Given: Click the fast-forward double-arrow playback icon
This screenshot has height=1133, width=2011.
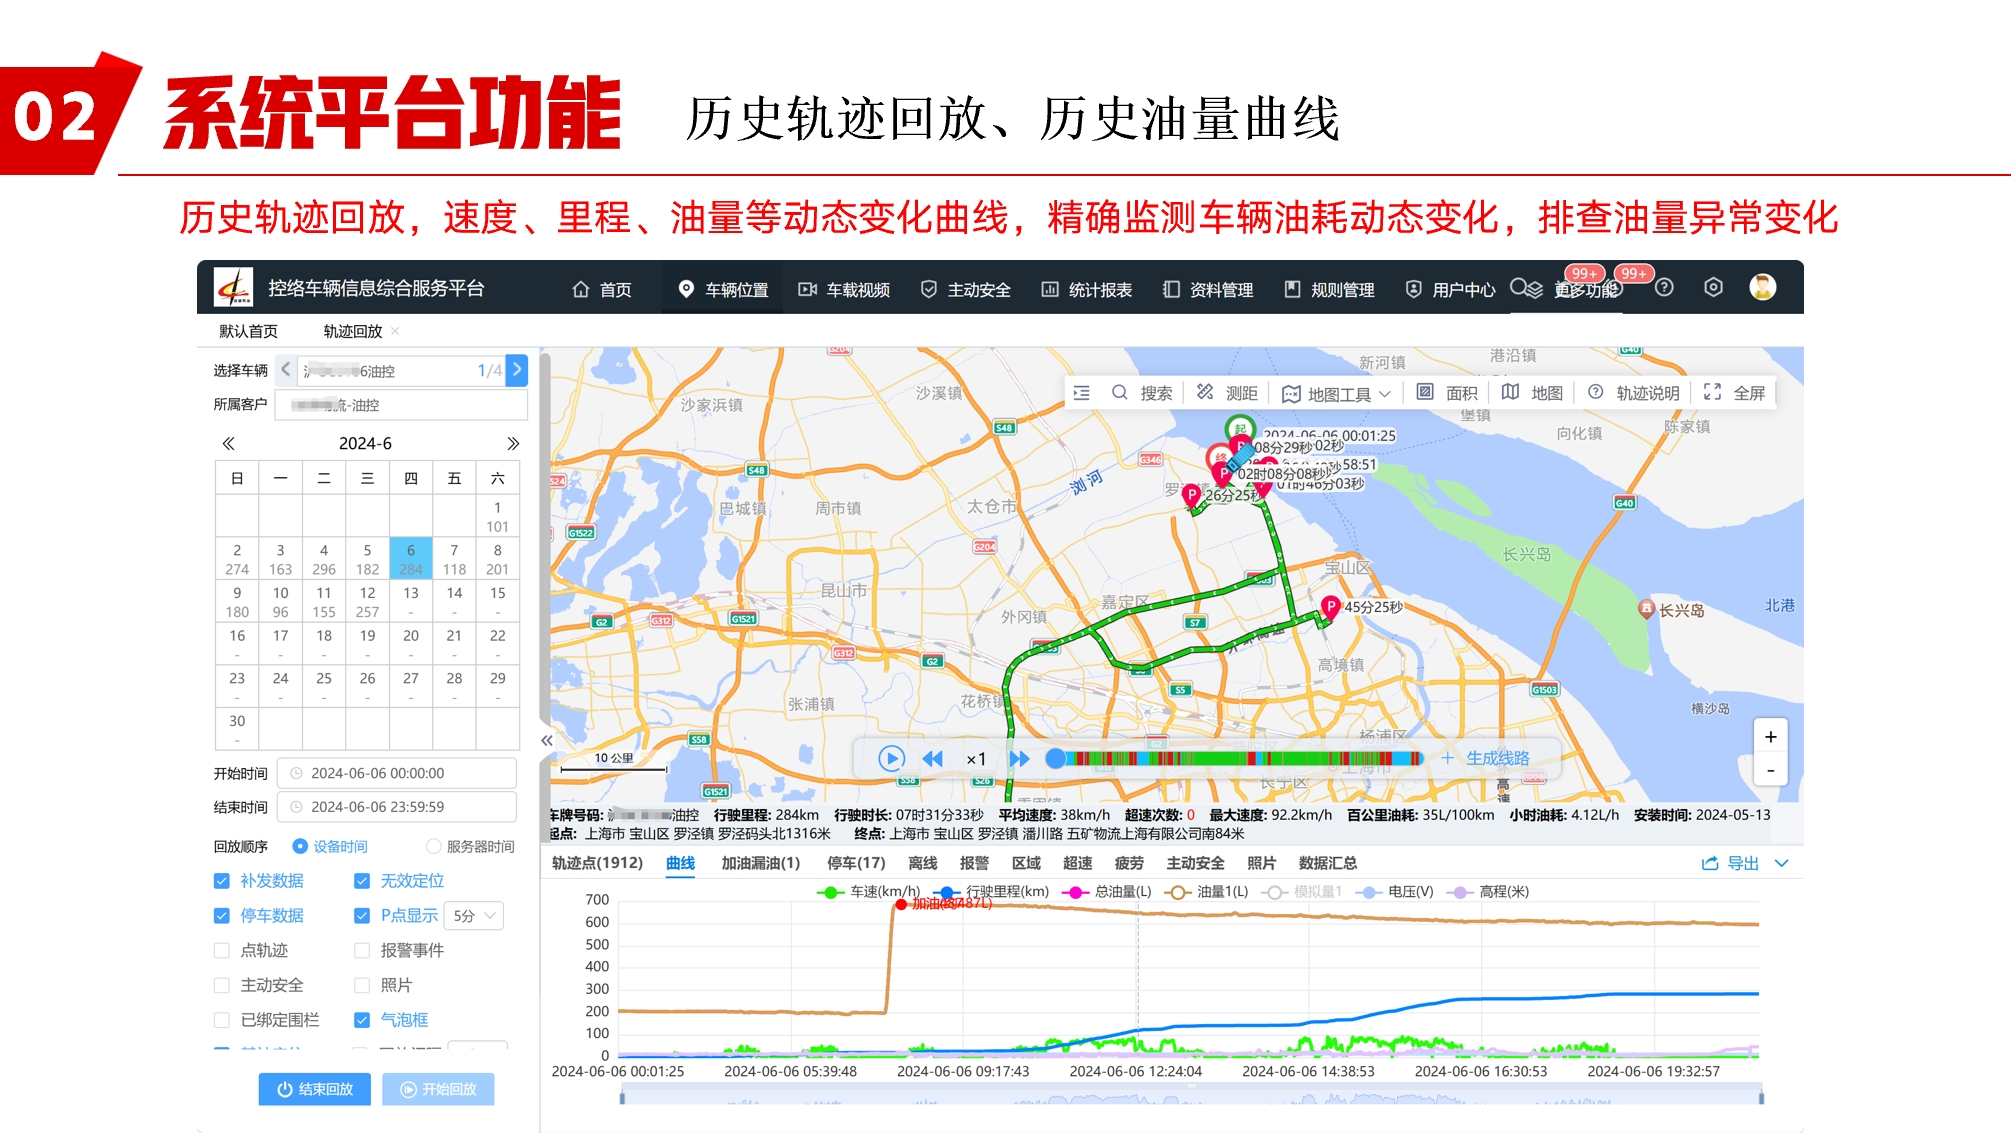Looking at the screenshot, I should (1019, 758).
